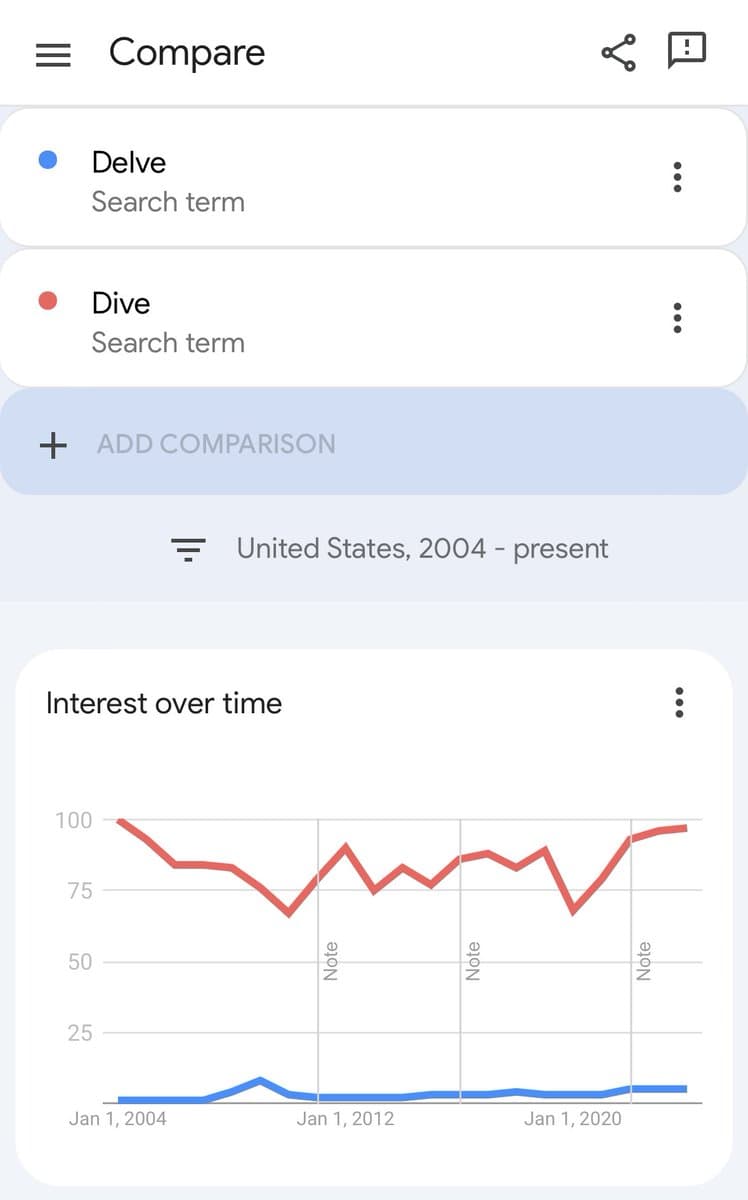Click the blue Delve color dot
This screenshot has height=1200, width=748.
coord(47,159)
